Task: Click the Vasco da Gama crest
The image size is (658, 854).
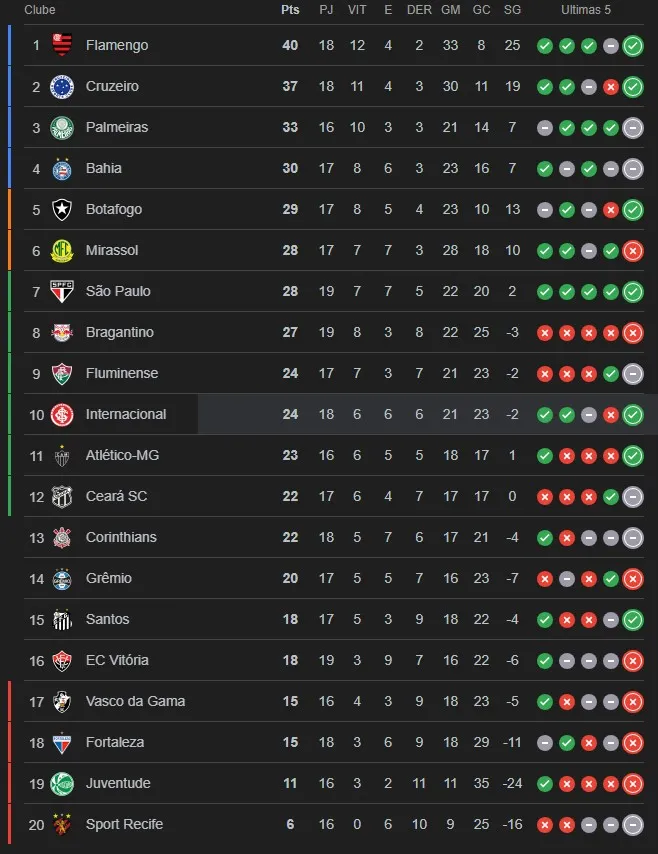Action: click(62, 701)
